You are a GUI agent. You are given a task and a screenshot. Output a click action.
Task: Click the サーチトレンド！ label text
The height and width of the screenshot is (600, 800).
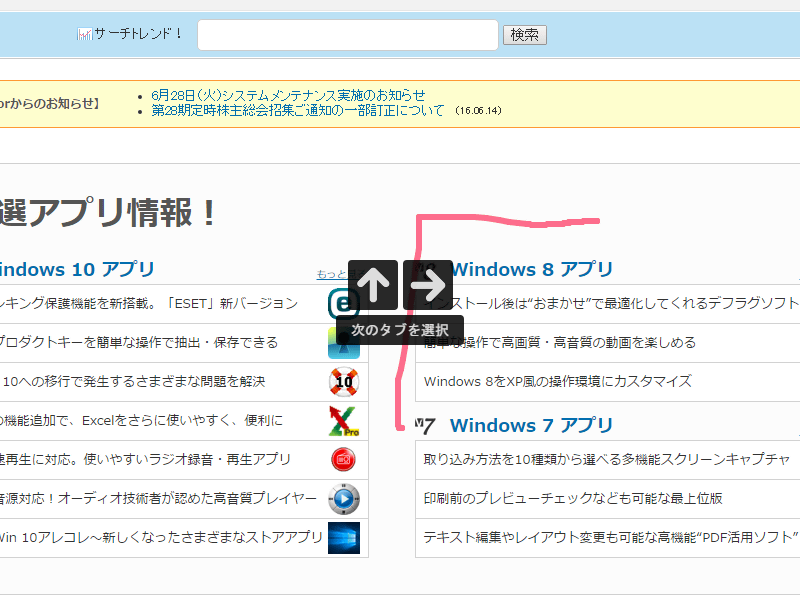point(139,34)
